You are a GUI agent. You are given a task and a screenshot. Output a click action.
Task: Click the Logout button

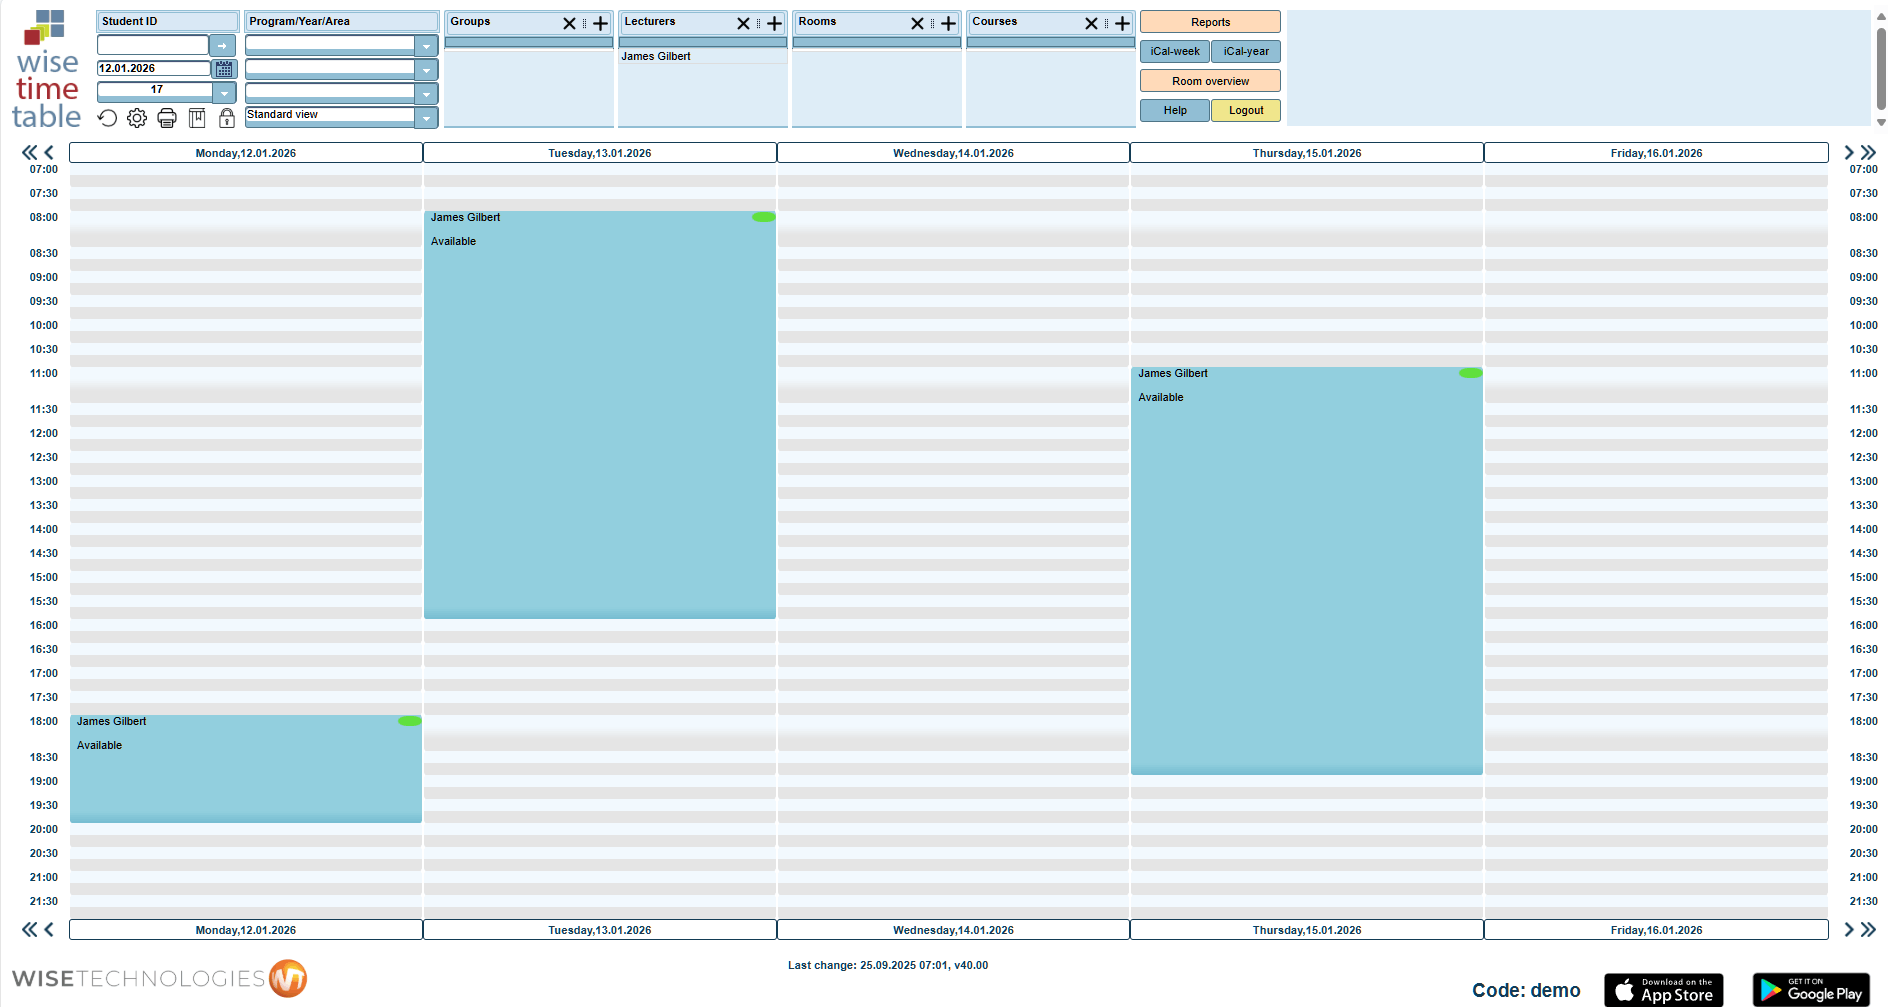click(1245, 110)
